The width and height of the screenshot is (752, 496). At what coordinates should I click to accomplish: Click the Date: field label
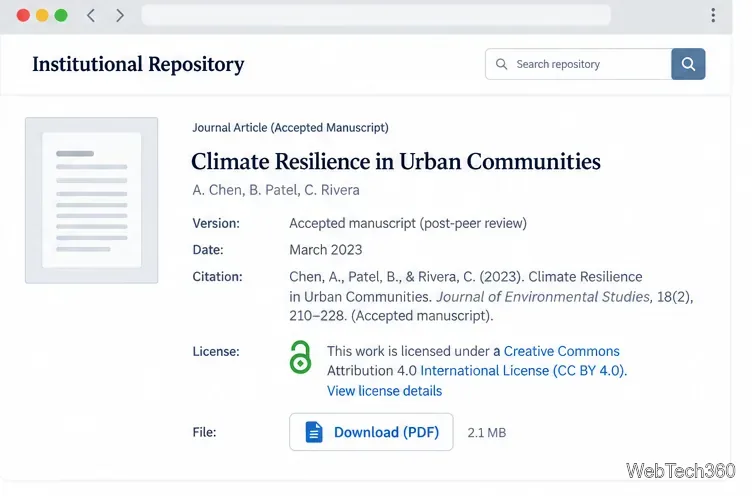pyautogui.click(x=208, y=250)
